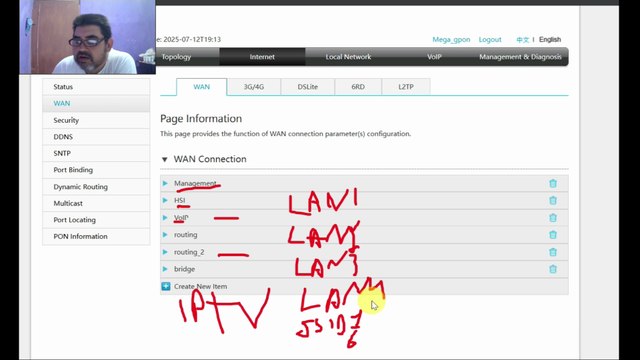Delete the HSI connection using its trash icon
640x360 pixels.
click(x=553, y=200)
